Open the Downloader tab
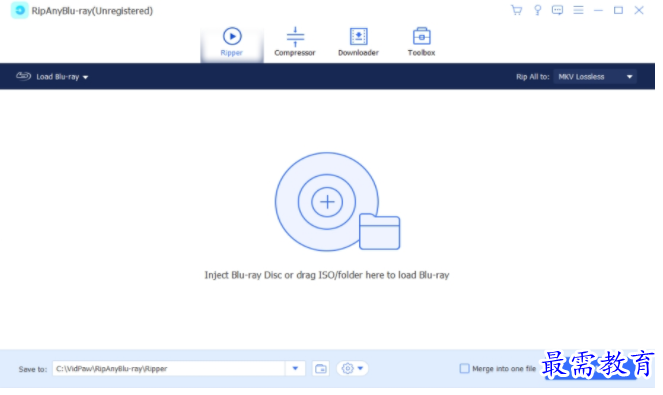Viewport: 663px width, 395px height. pos(358,42)
